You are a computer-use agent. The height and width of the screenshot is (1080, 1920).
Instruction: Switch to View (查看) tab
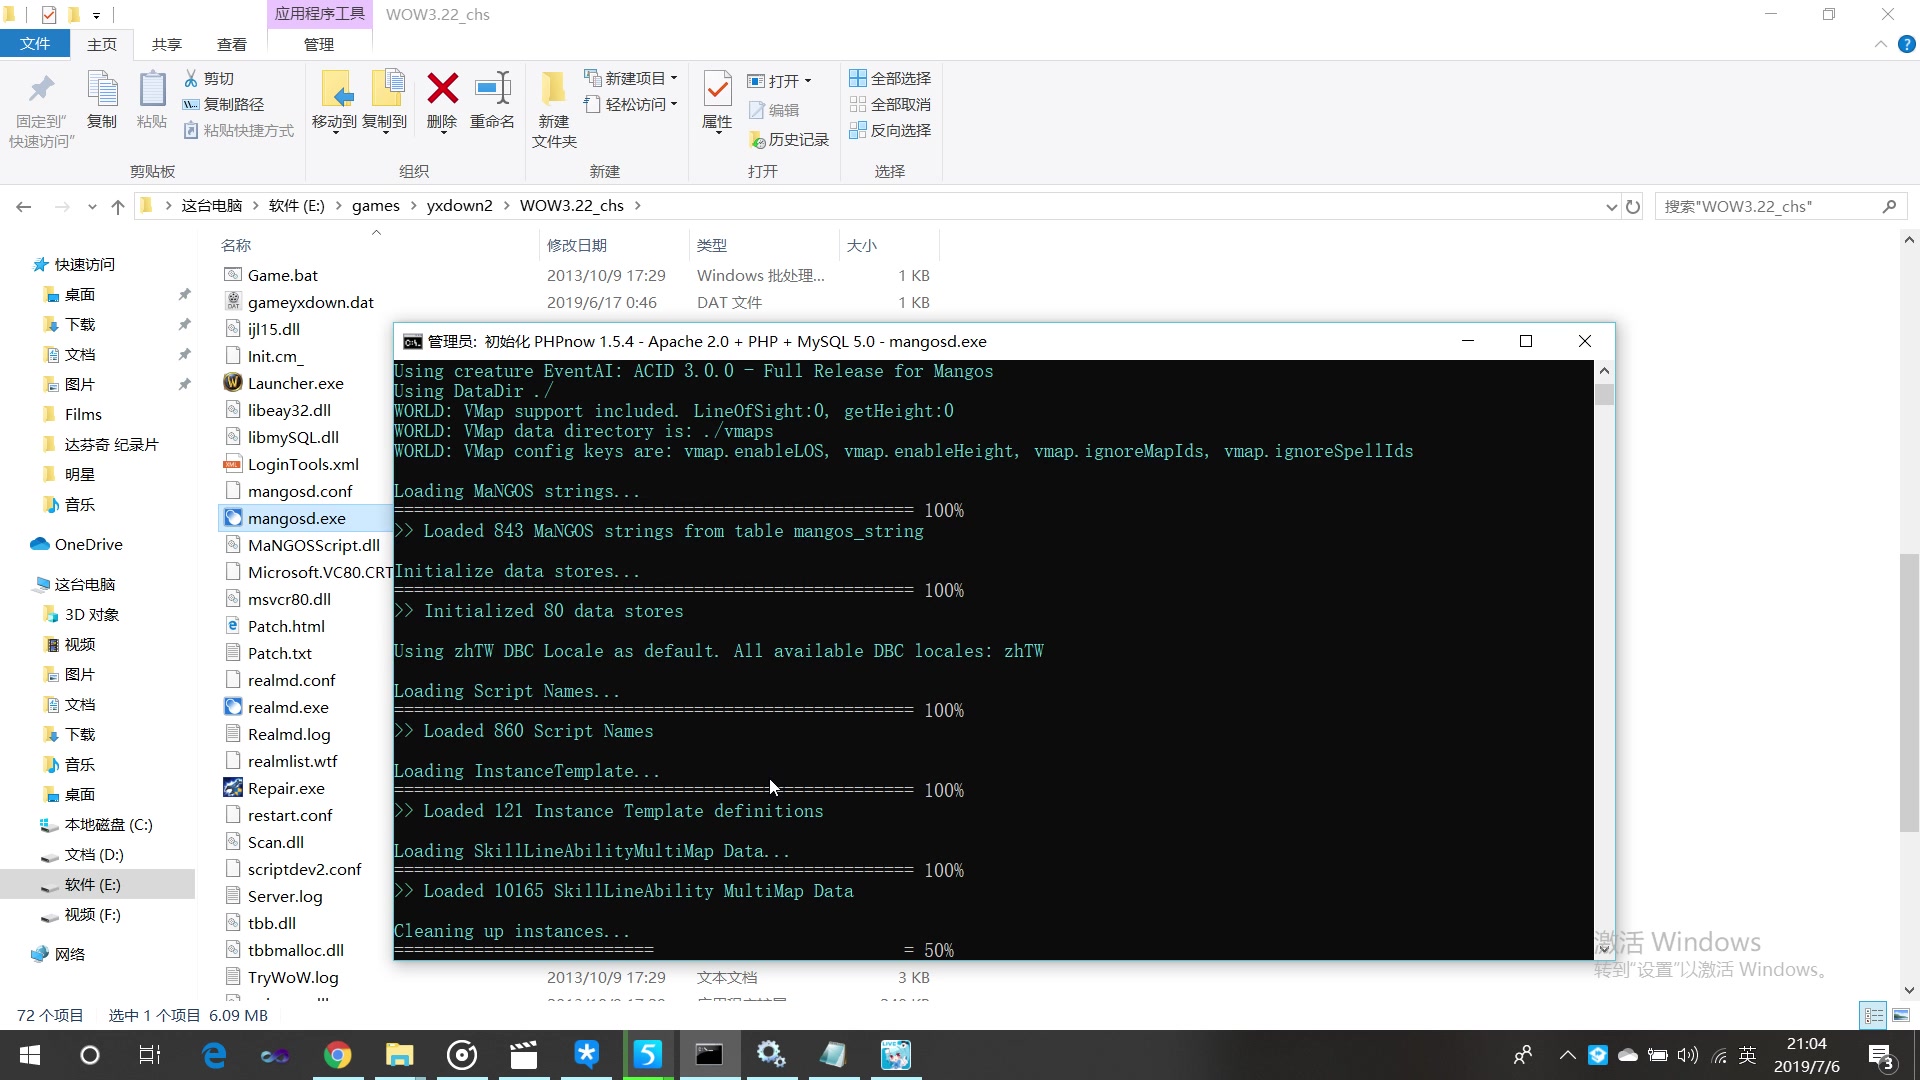232,44
